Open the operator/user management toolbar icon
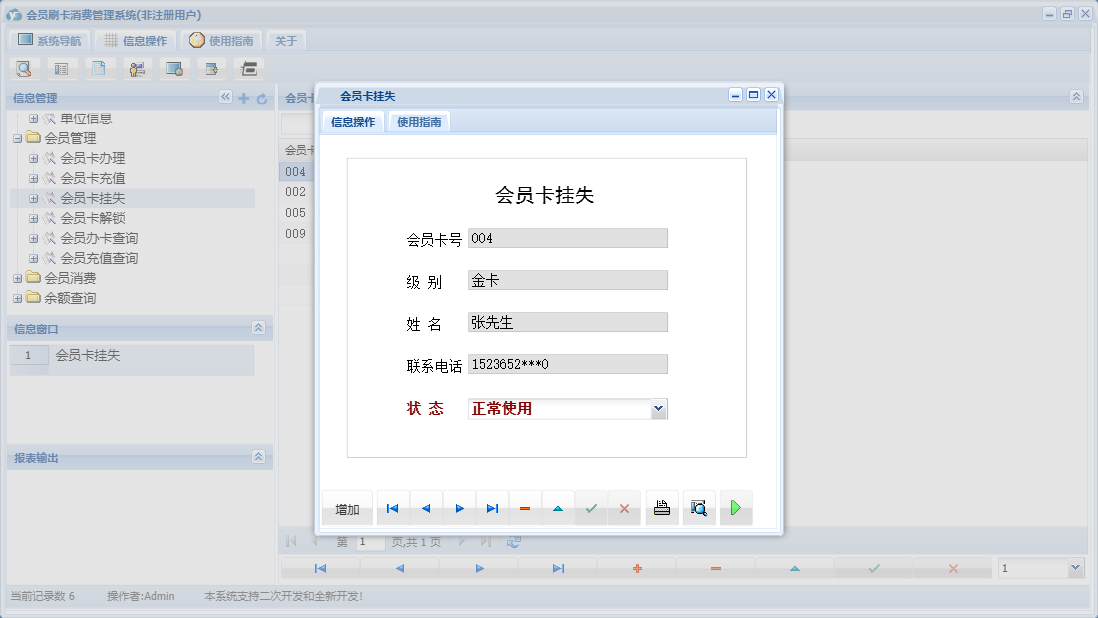Viewport: 1098px width, 618px height. pos(137,68)
